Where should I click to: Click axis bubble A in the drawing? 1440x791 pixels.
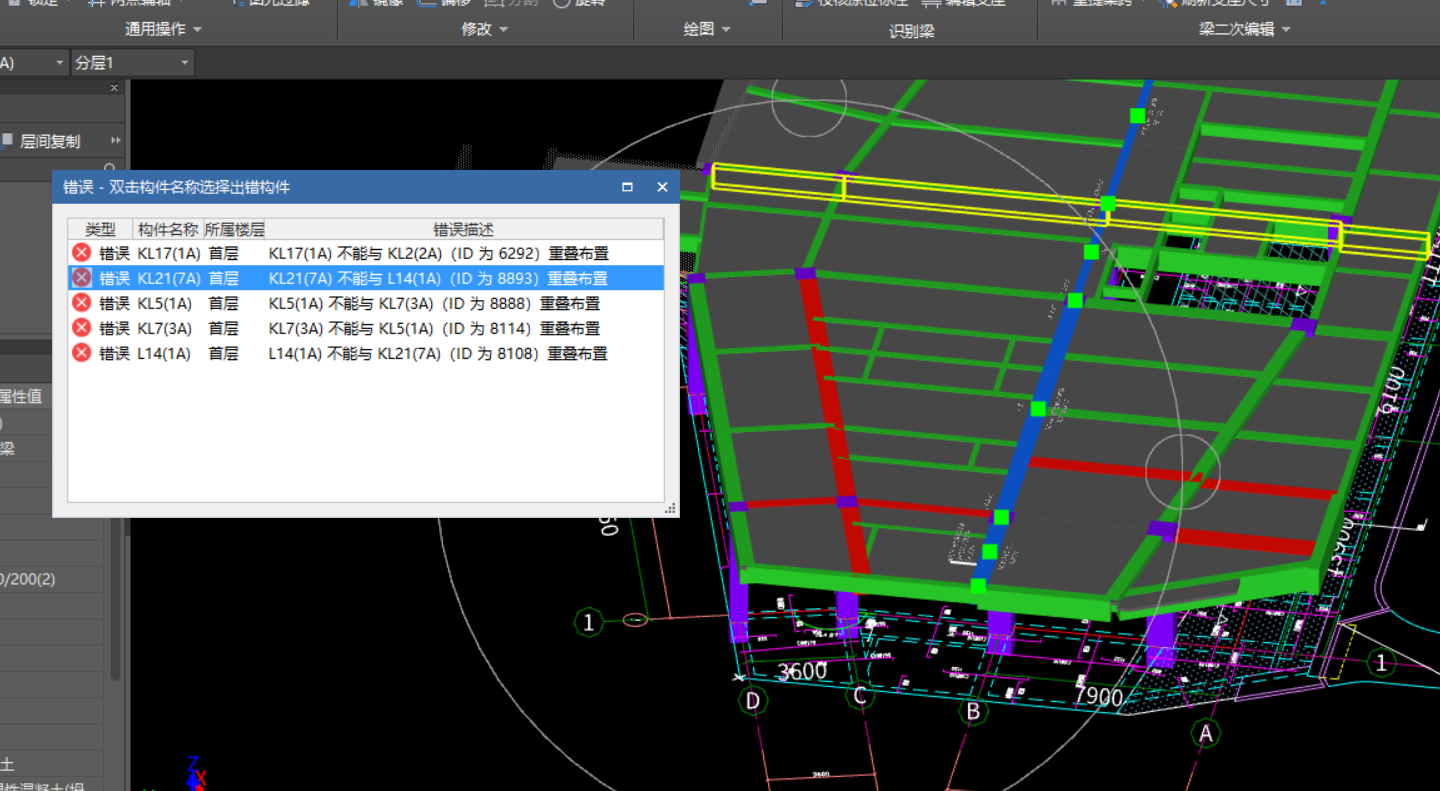1205,734
